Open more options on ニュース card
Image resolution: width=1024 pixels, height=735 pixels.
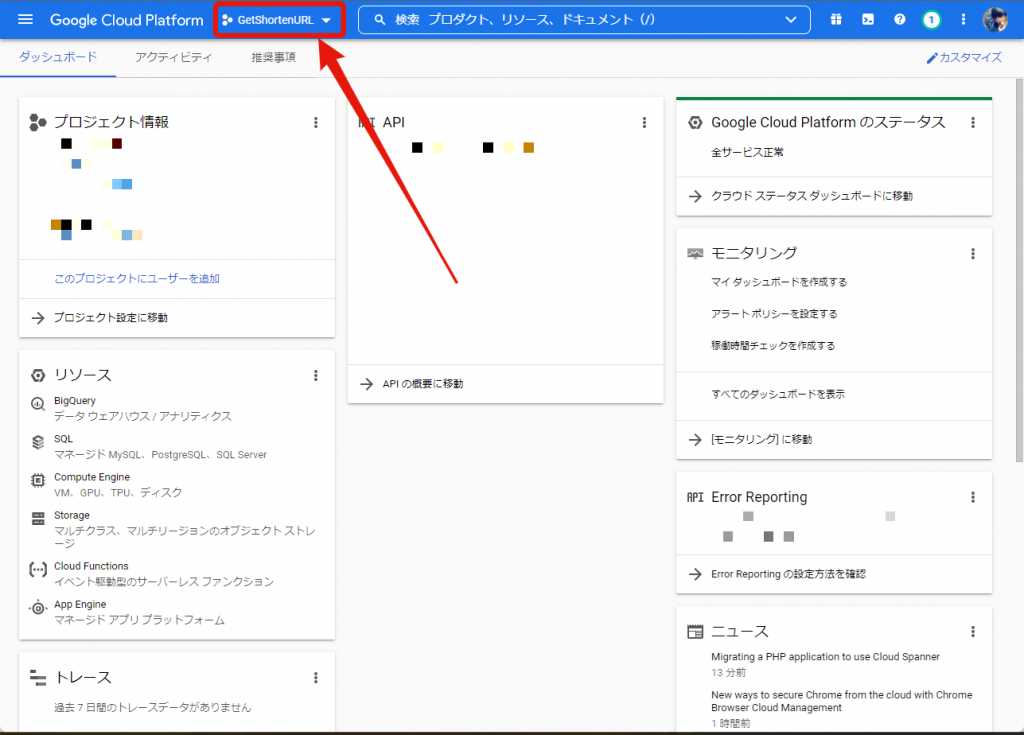(973, 632)
